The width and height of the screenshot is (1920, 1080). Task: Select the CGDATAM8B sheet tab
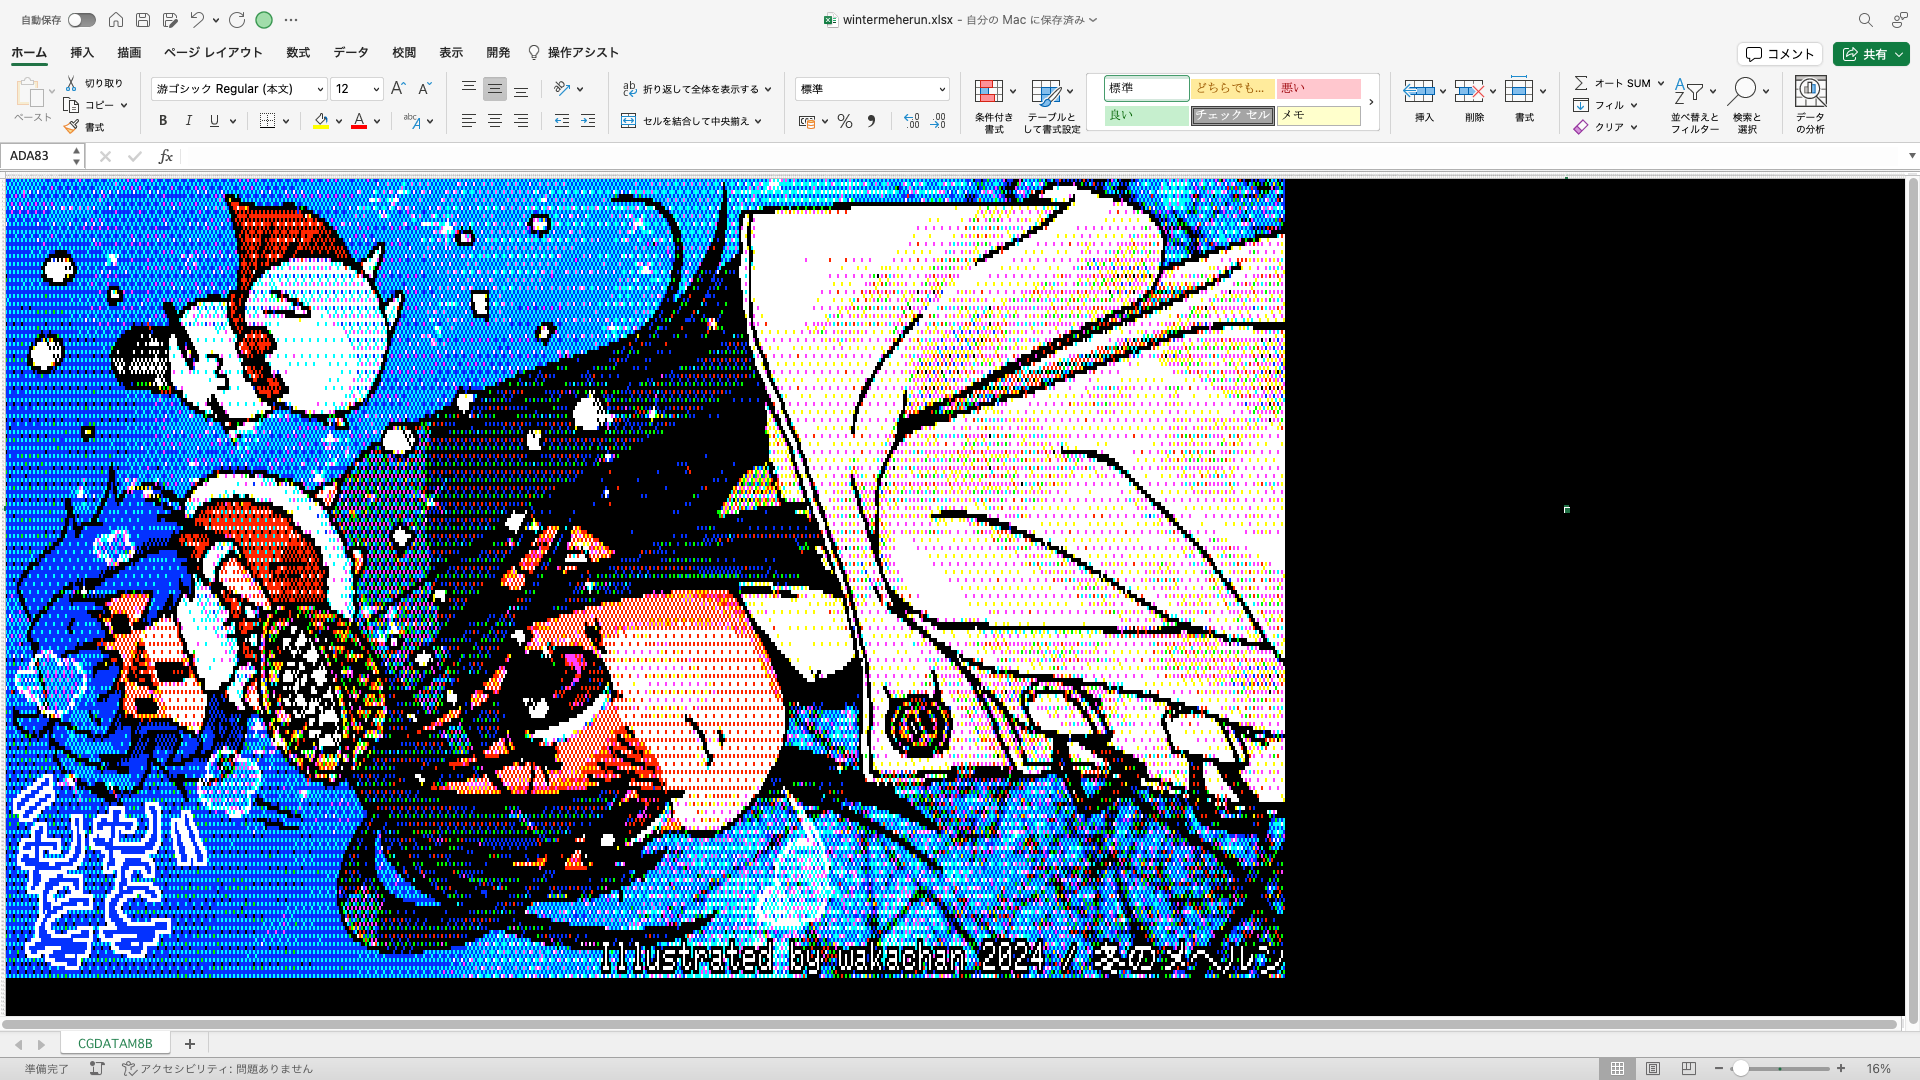coord(115,1043)
